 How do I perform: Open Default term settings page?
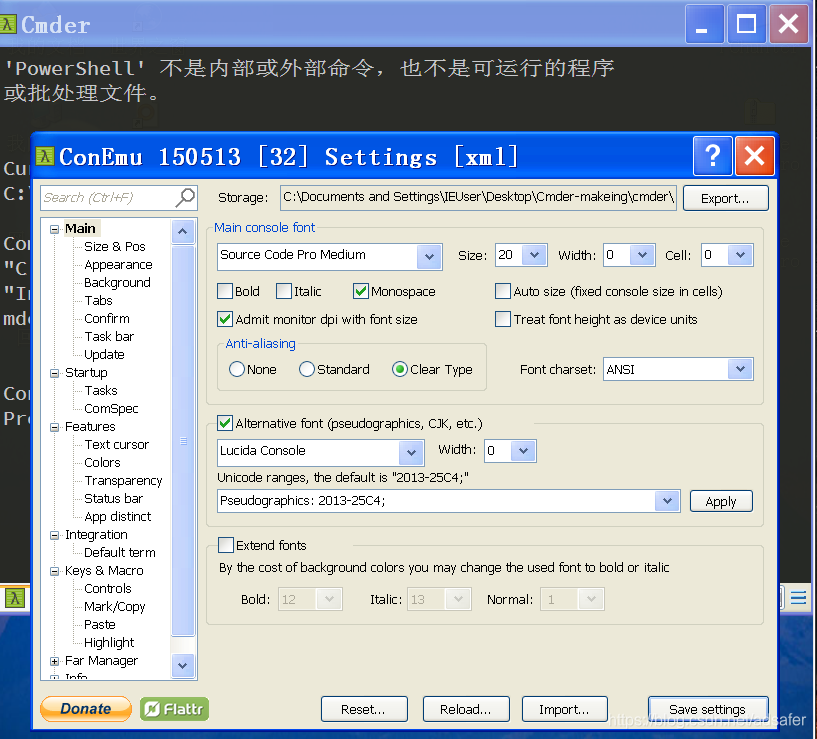[x=120, y=552]
